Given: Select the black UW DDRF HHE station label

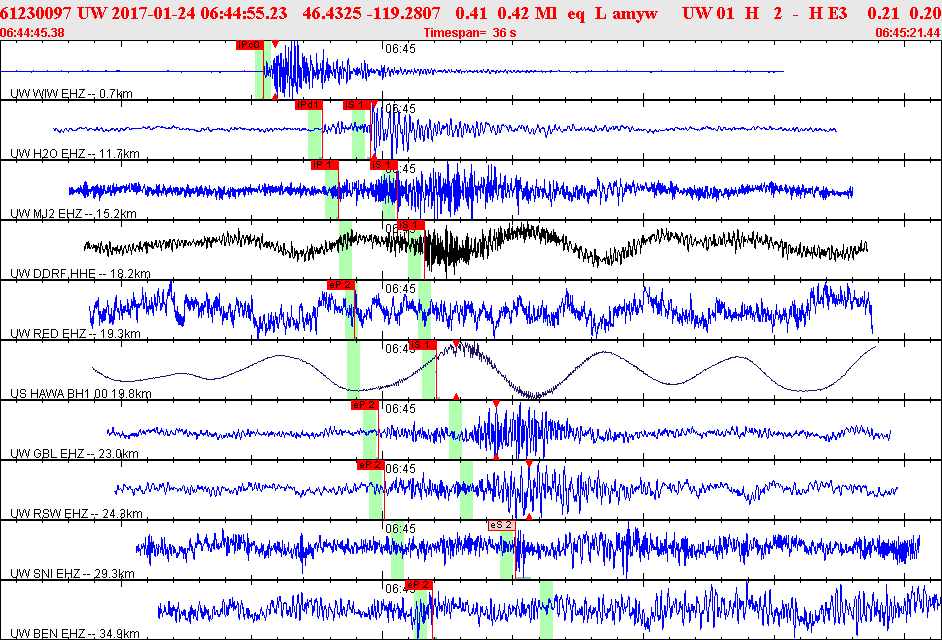Looking at the screenshot, I should coord(80,274).
